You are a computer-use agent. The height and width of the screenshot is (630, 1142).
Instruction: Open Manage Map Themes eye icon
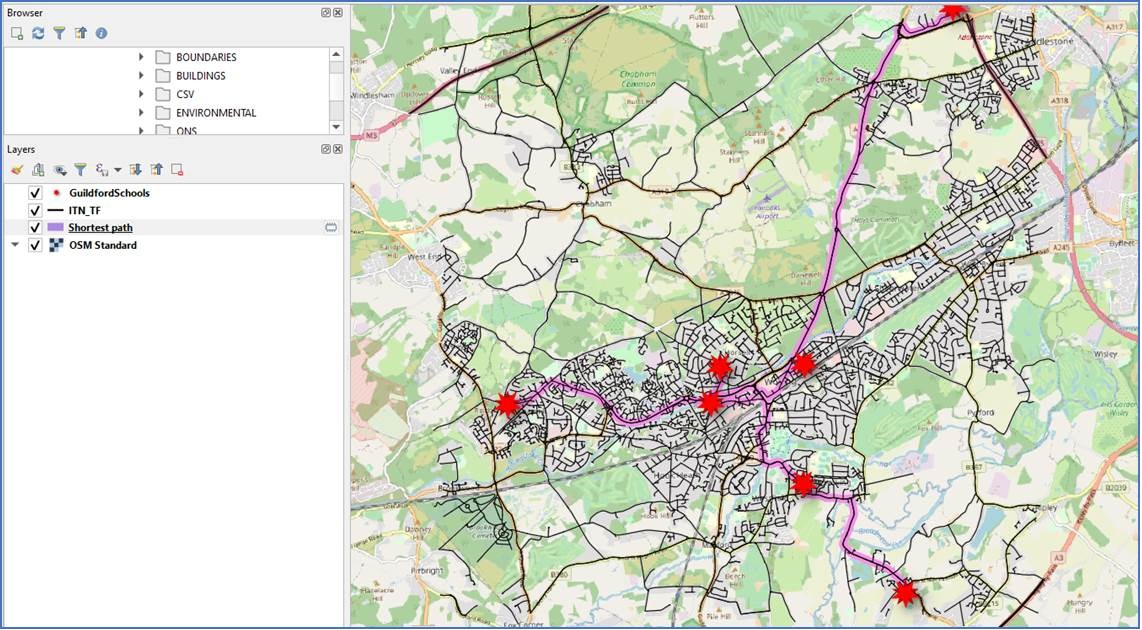pyautogui.click(x=60, y=170)
